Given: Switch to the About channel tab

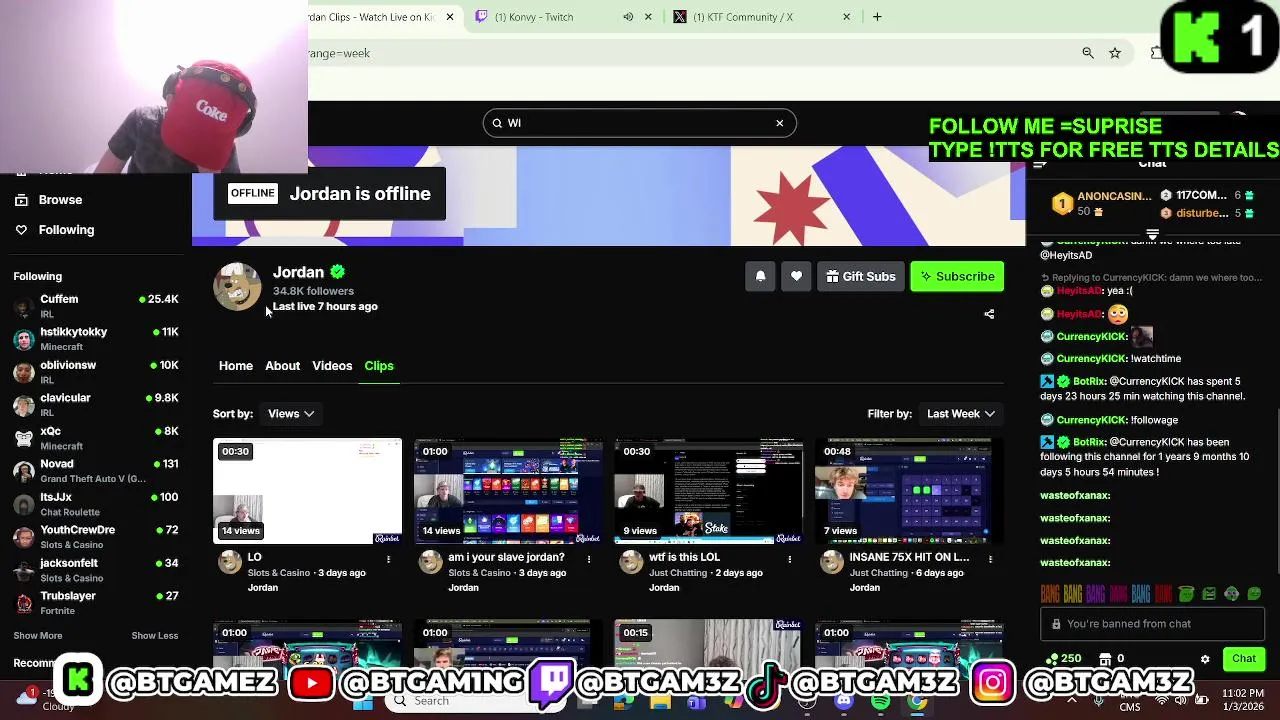Looking at the screenshot, I should tap(282, 366).
